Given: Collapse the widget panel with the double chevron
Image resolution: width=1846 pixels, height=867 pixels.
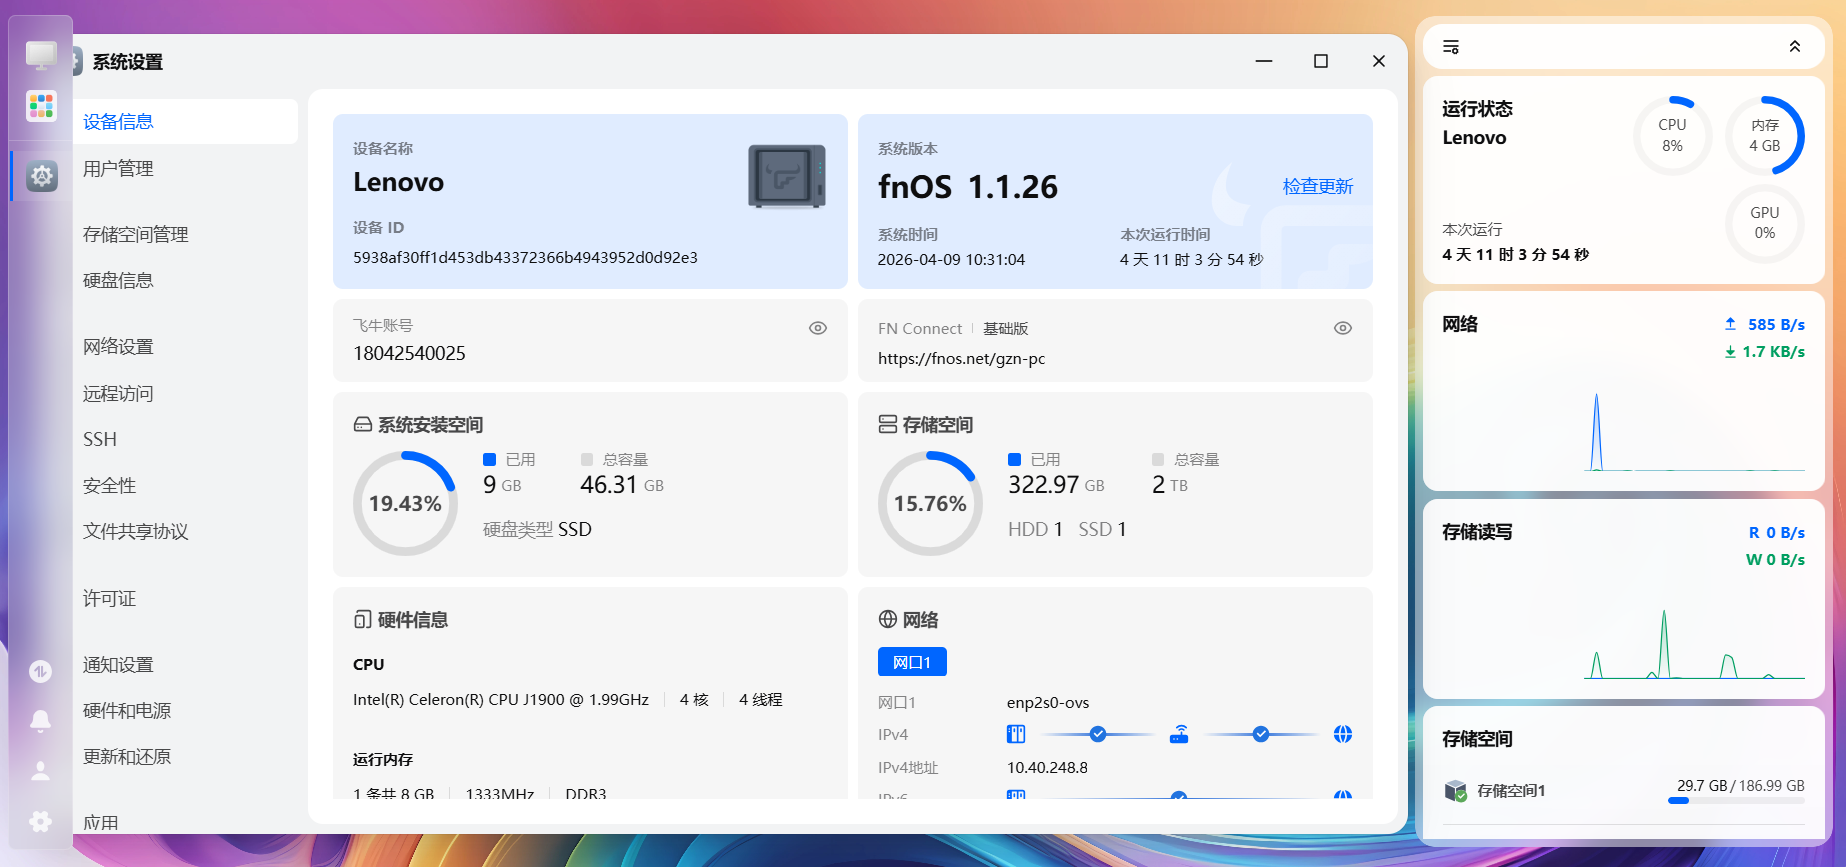Looking at the screenshot, I should [x=1795, y=47].
